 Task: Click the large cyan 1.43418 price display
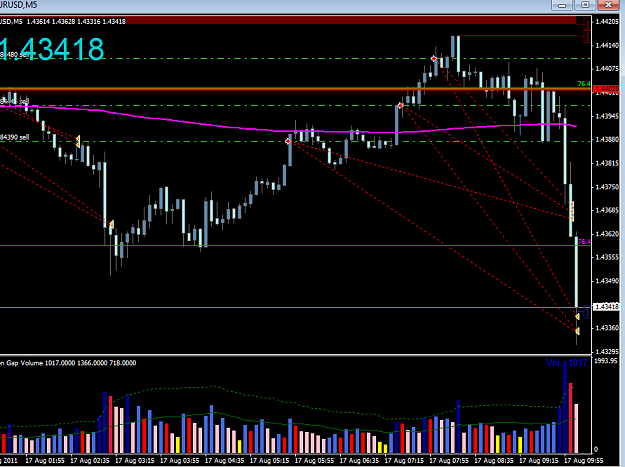pos(52,49)
